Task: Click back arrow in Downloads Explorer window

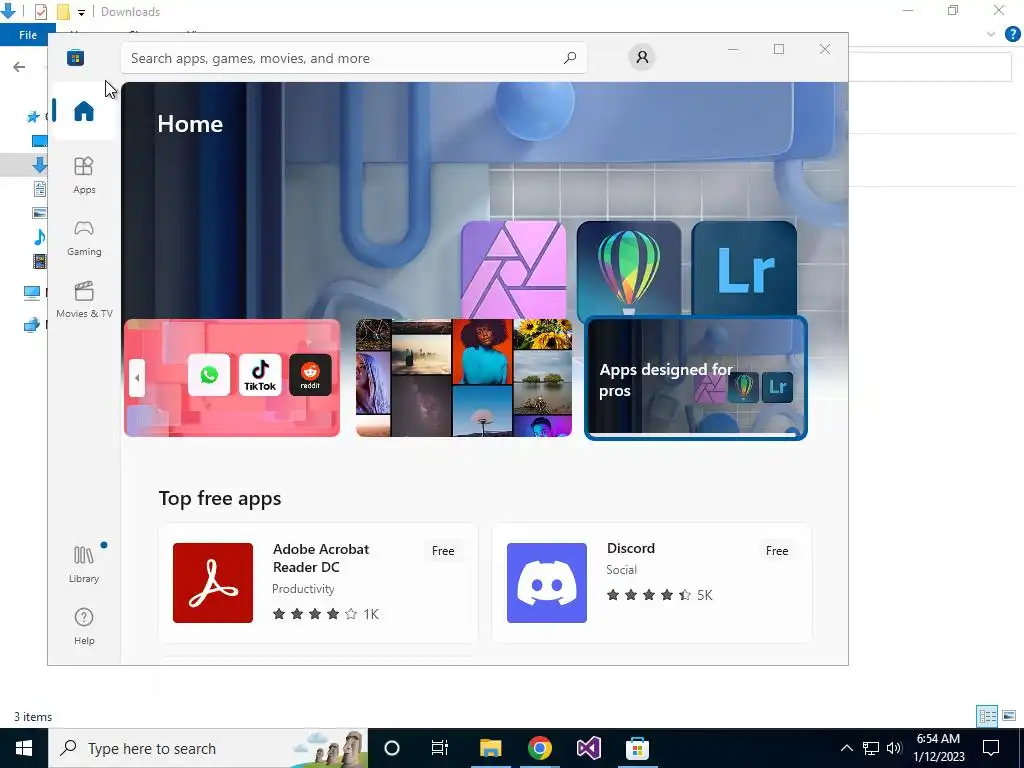Action: click(19, 67)
